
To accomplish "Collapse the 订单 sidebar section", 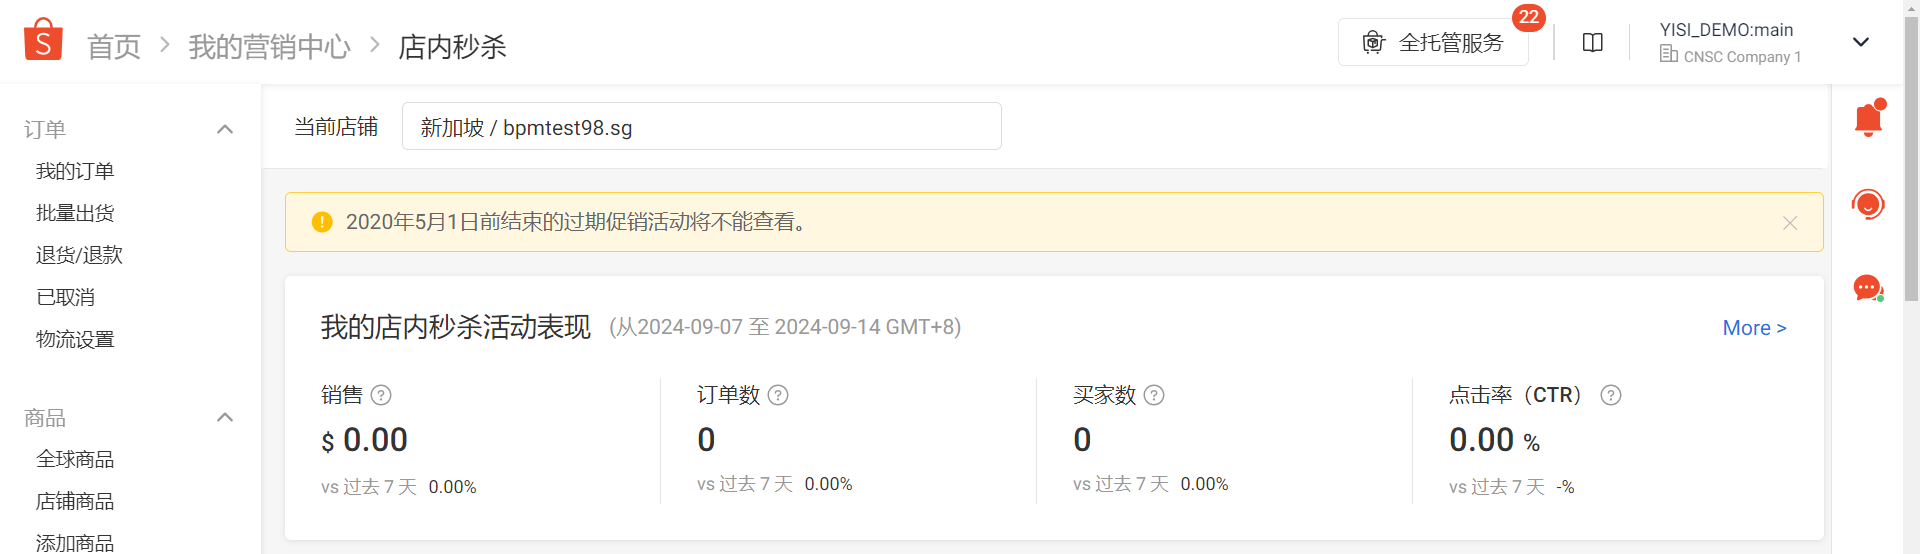I will (x=225, y=129).
